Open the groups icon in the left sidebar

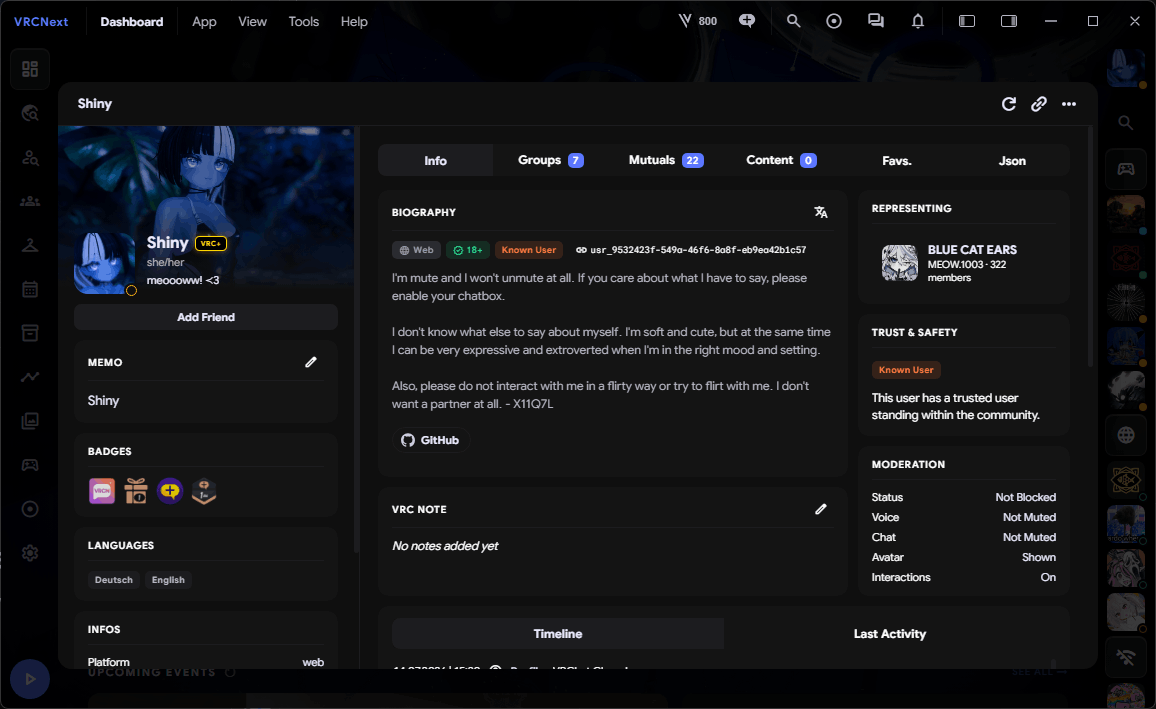pyautogui.click(x=30, y=201)
